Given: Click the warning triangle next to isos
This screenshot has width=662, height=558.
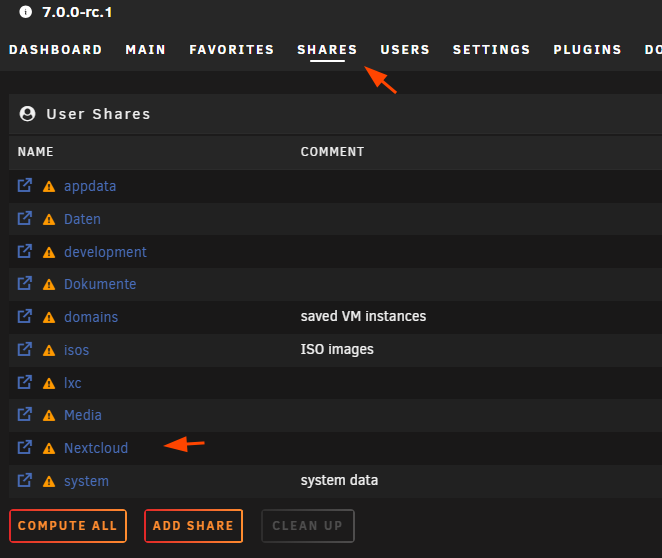Looking at the screenshot, I should tap(49, 350).
